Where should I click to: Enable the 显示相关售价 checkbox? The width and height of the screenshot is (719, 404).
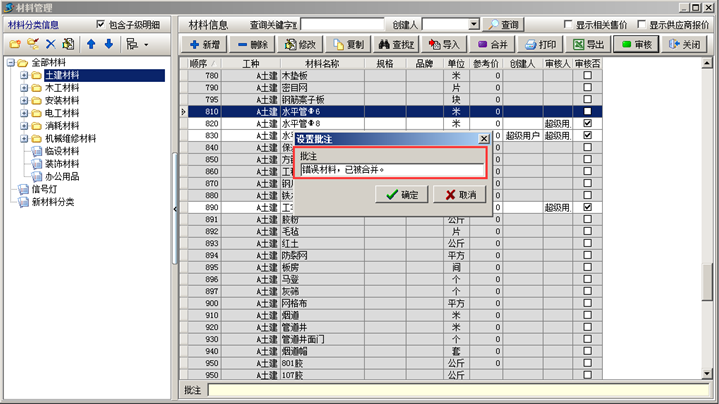point(569,24)
